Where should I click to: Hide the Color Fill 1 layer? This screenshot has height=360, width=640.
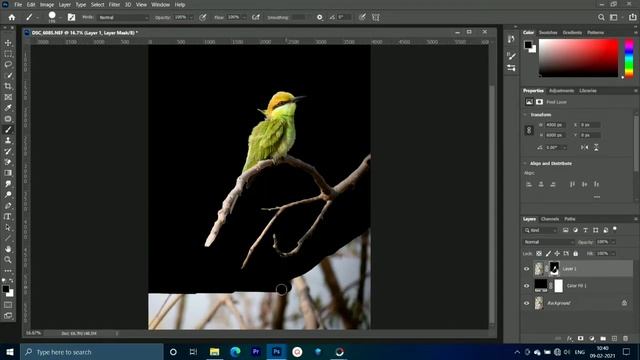pyautogui.click(x=527, y=286)
